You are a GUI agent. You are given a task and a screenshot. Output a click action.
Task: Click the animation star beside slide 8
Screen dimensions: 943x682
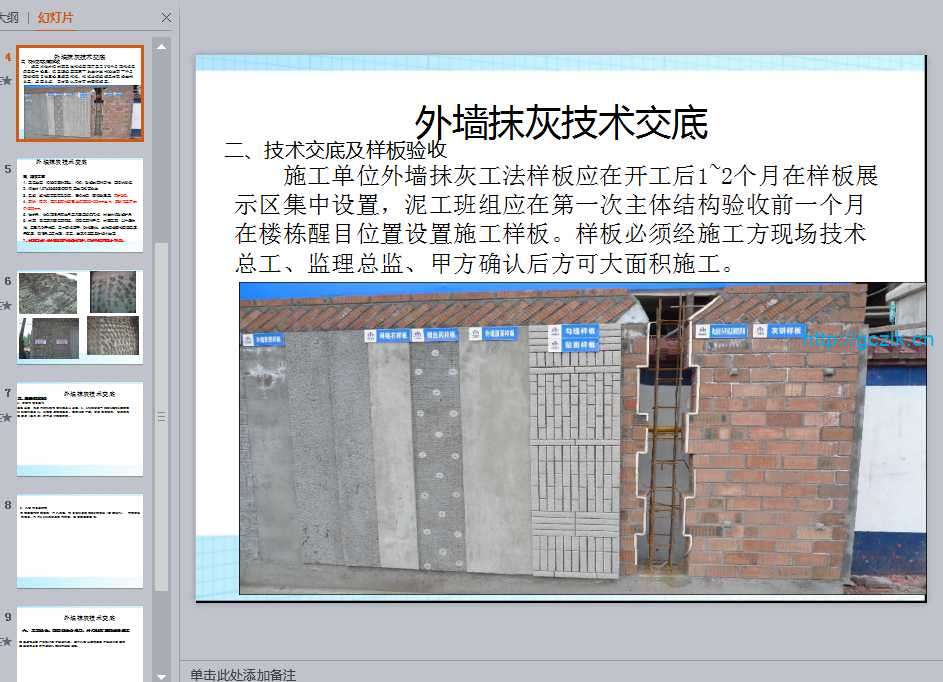pos(8,529)
